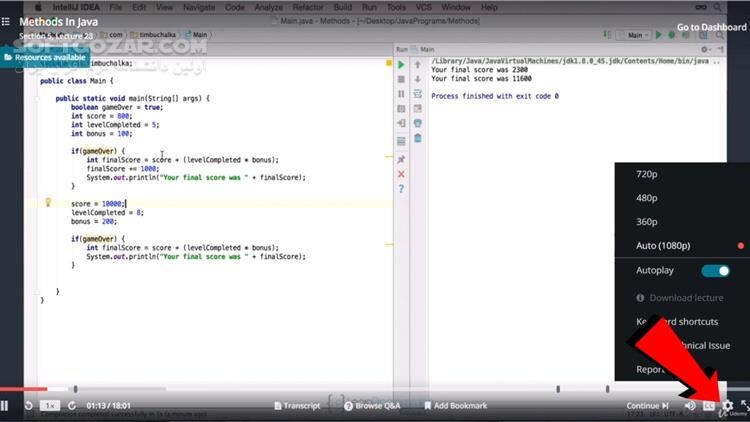Open Browse Q&A
The width and height of the screenshot is (750, 422).
click(372, 406)
